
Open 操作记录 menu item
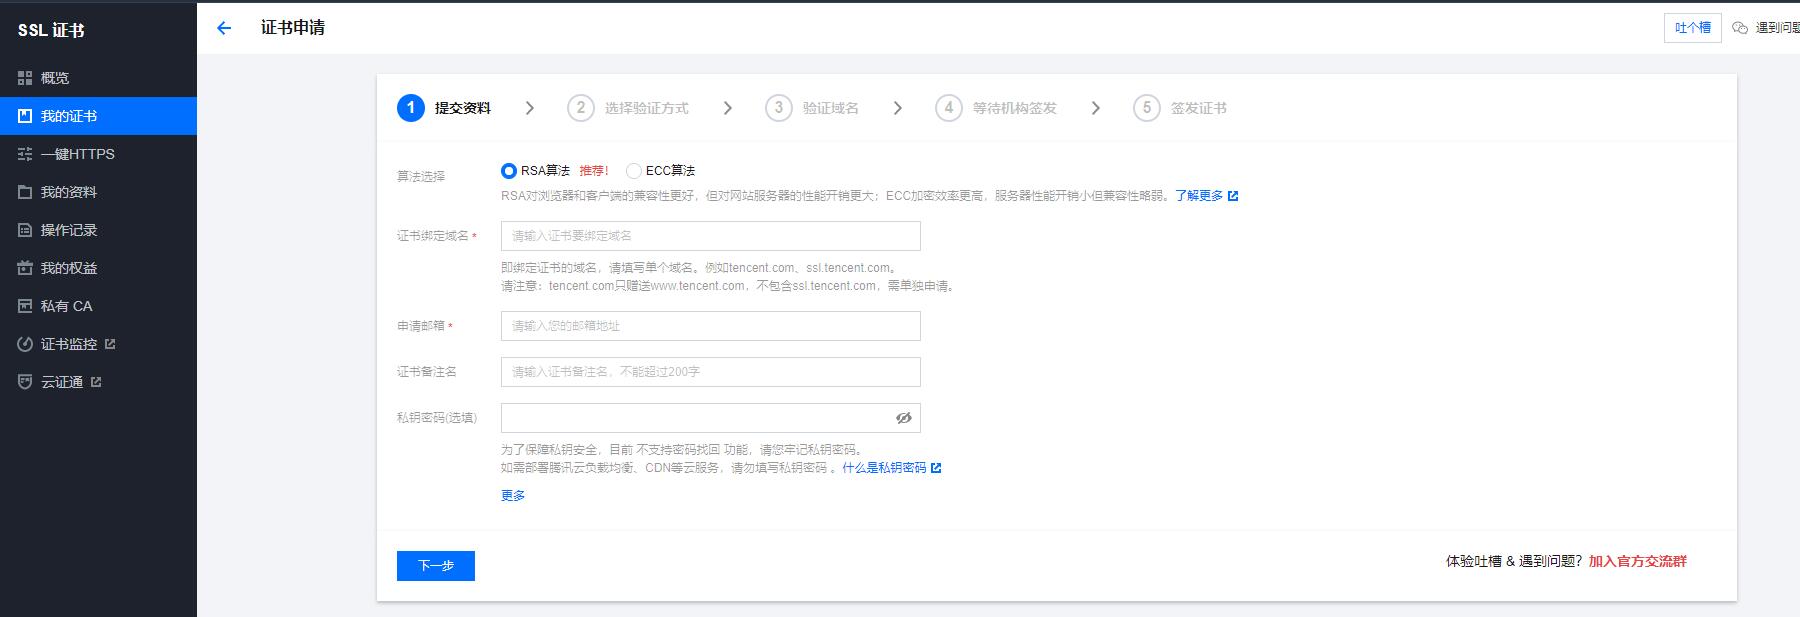[98, 230]
